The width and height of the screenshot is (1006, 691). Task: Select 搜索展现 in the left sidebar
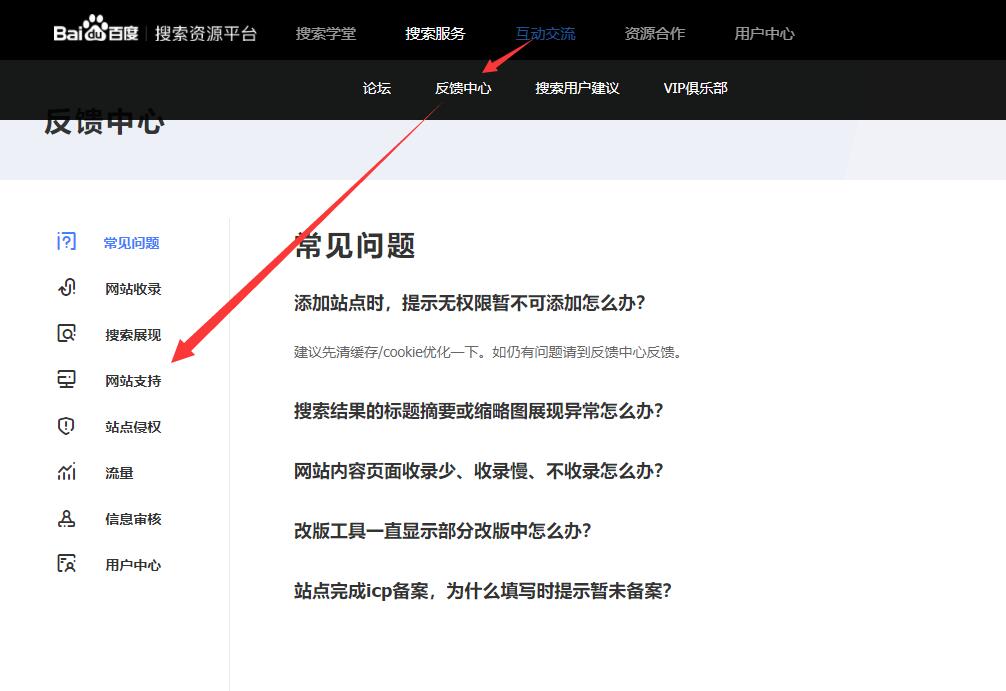coord(133,335)
